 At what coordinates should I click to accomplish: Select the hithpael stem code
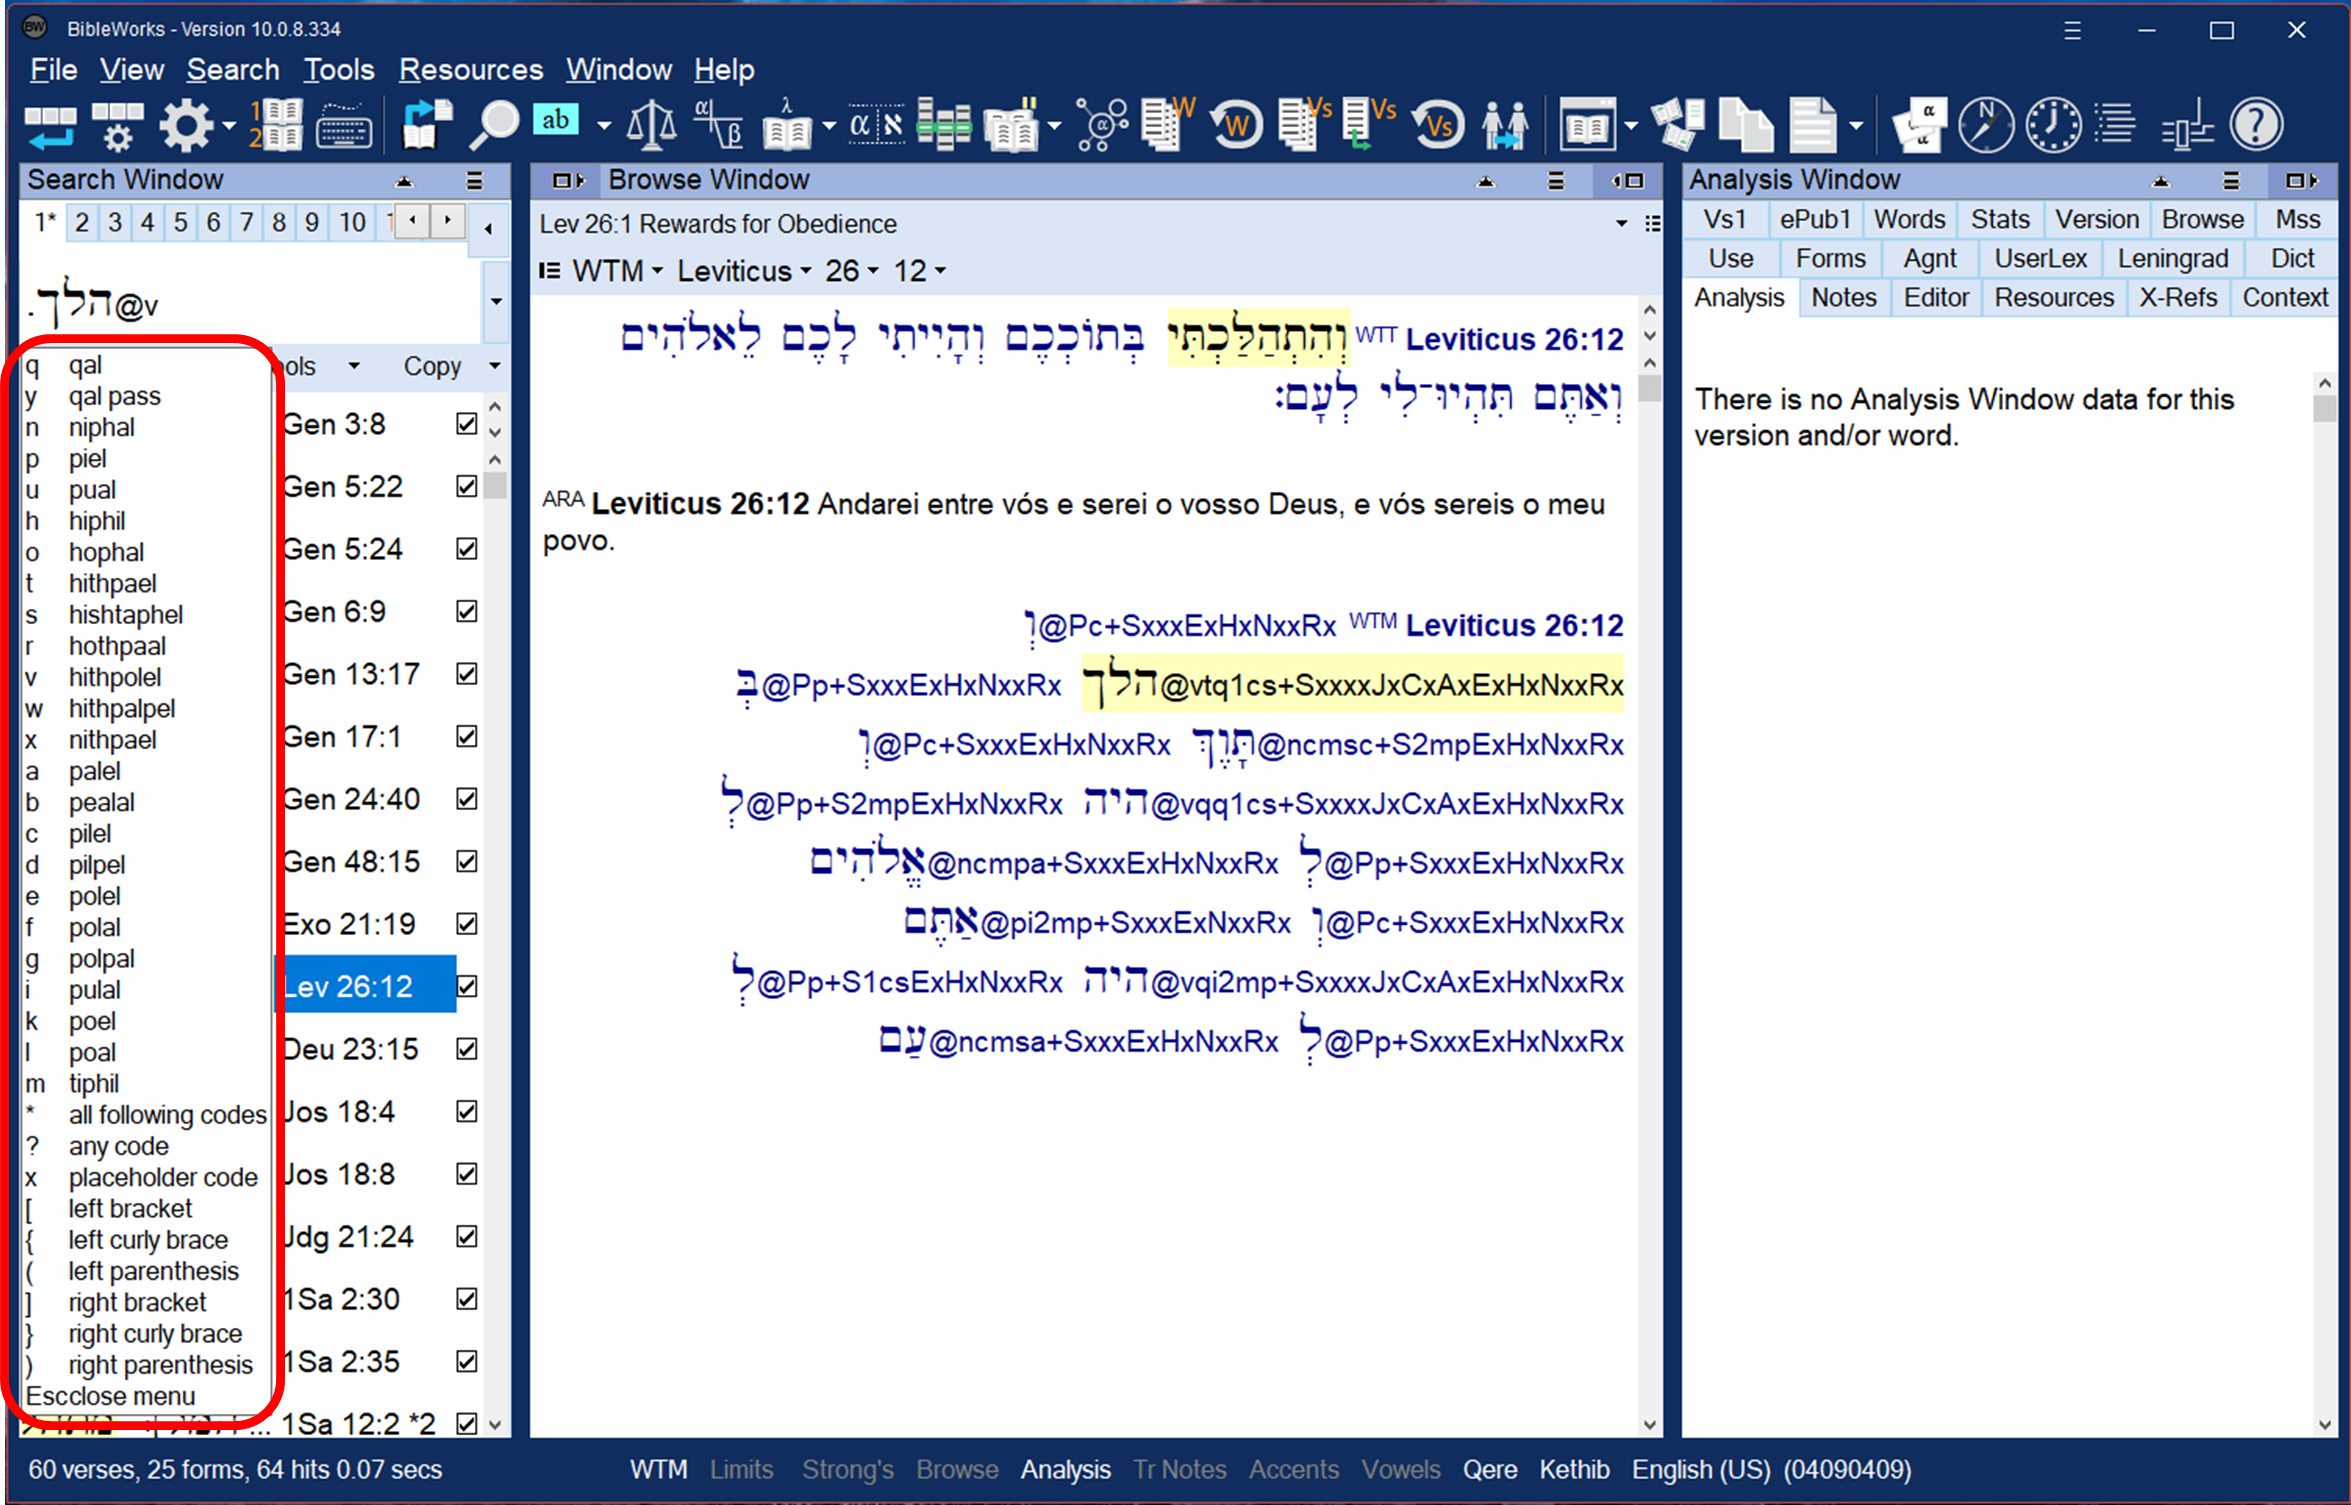(x=112, y=583)
